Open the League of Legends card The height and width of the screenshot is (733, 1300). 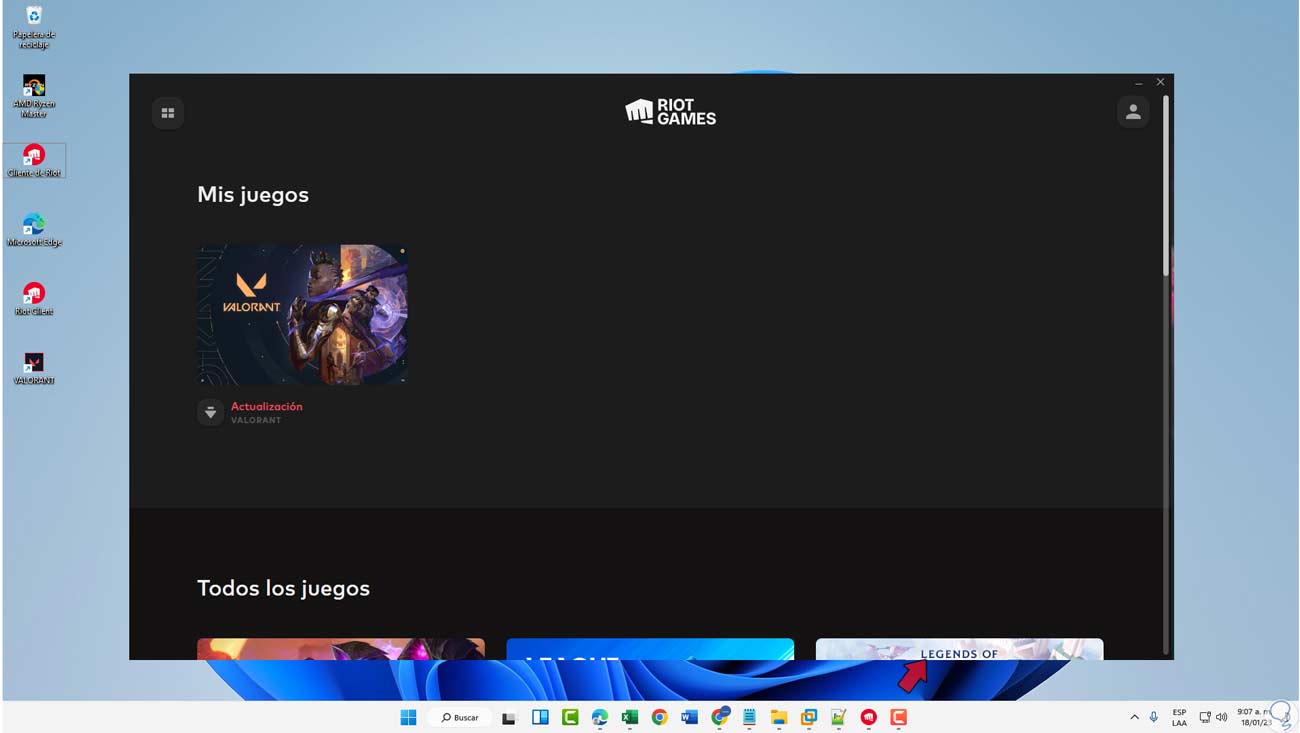point(650,649)
